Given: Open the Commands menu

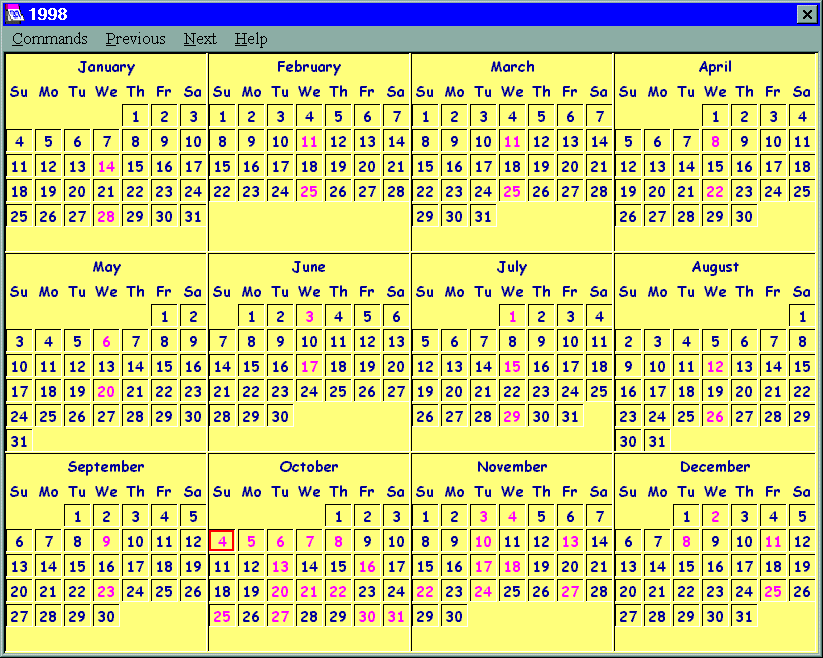Looking at the screenshot, I should pos(50,39).
